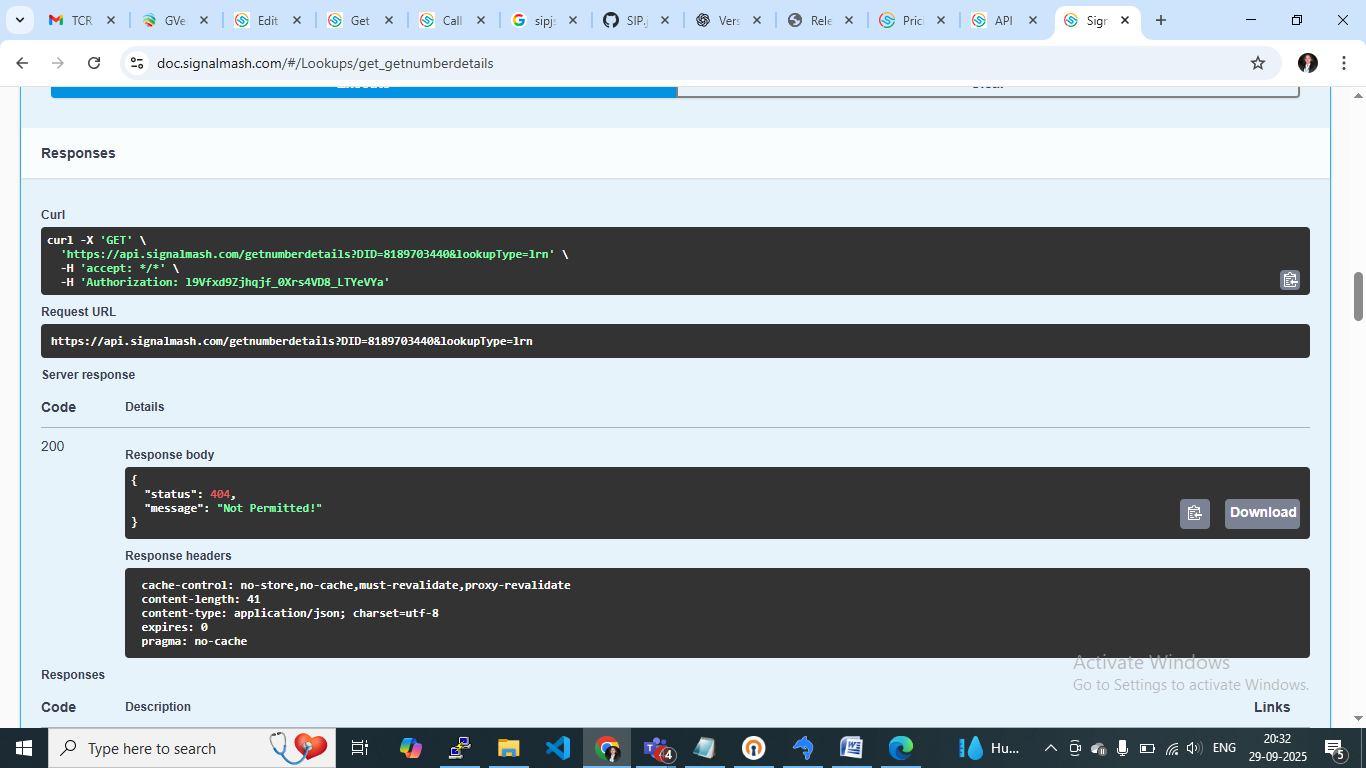
Task: Close the Pricing tab
Action: click(941, 20)
